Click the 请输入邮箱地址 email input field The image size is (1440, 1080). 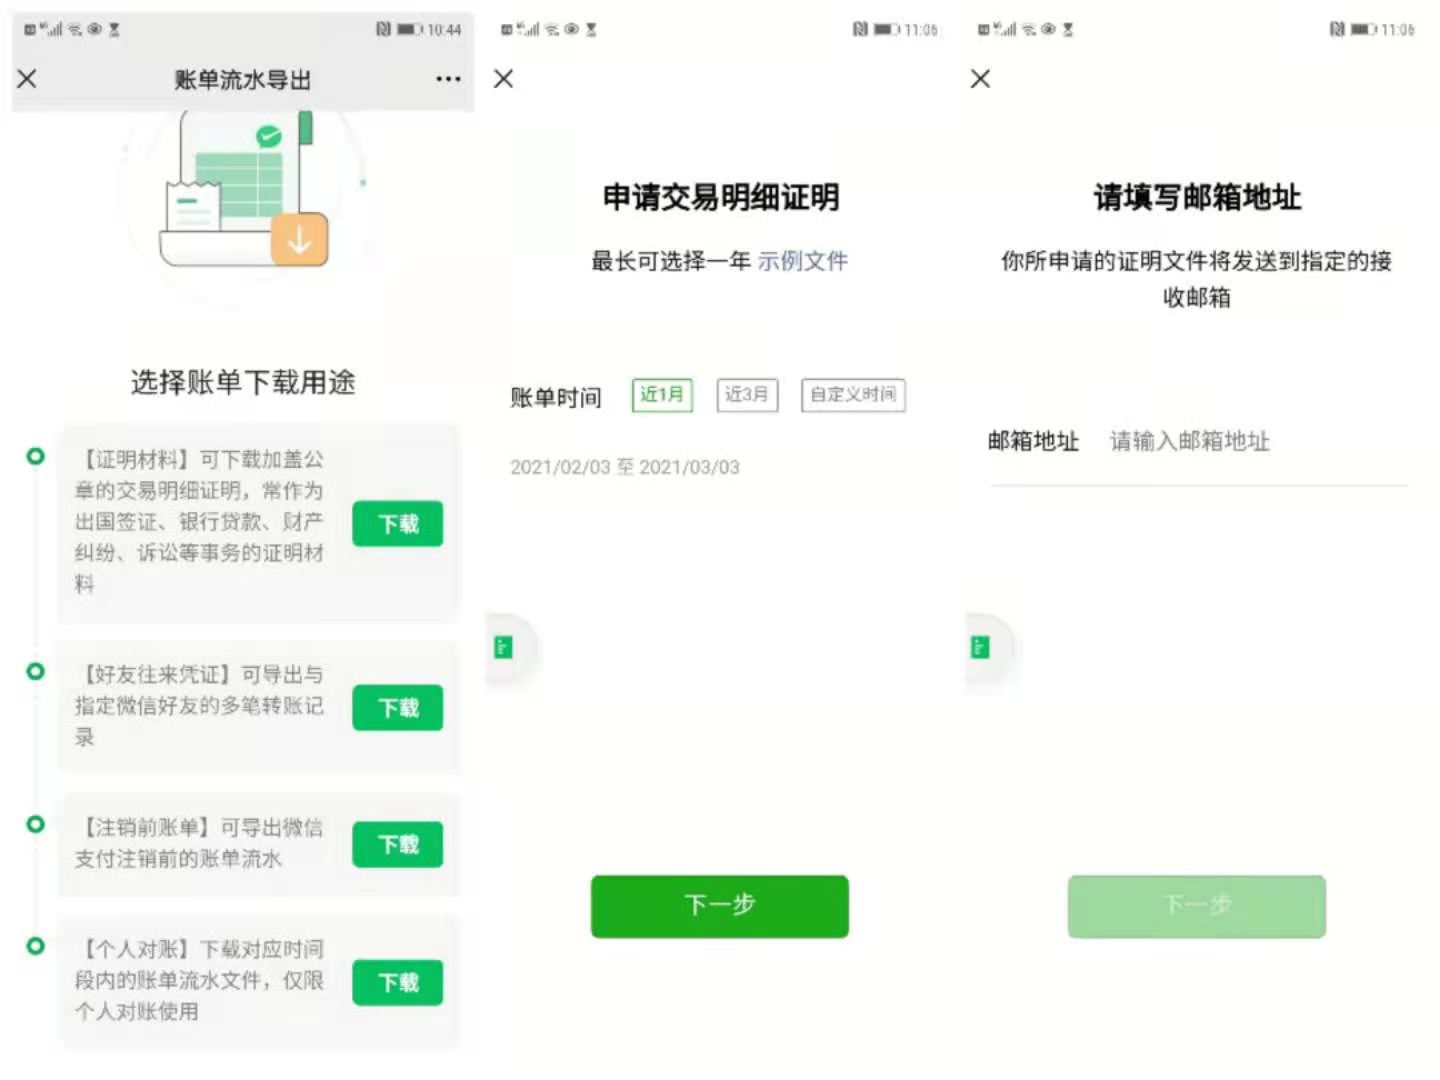(x=1250, y=441)
